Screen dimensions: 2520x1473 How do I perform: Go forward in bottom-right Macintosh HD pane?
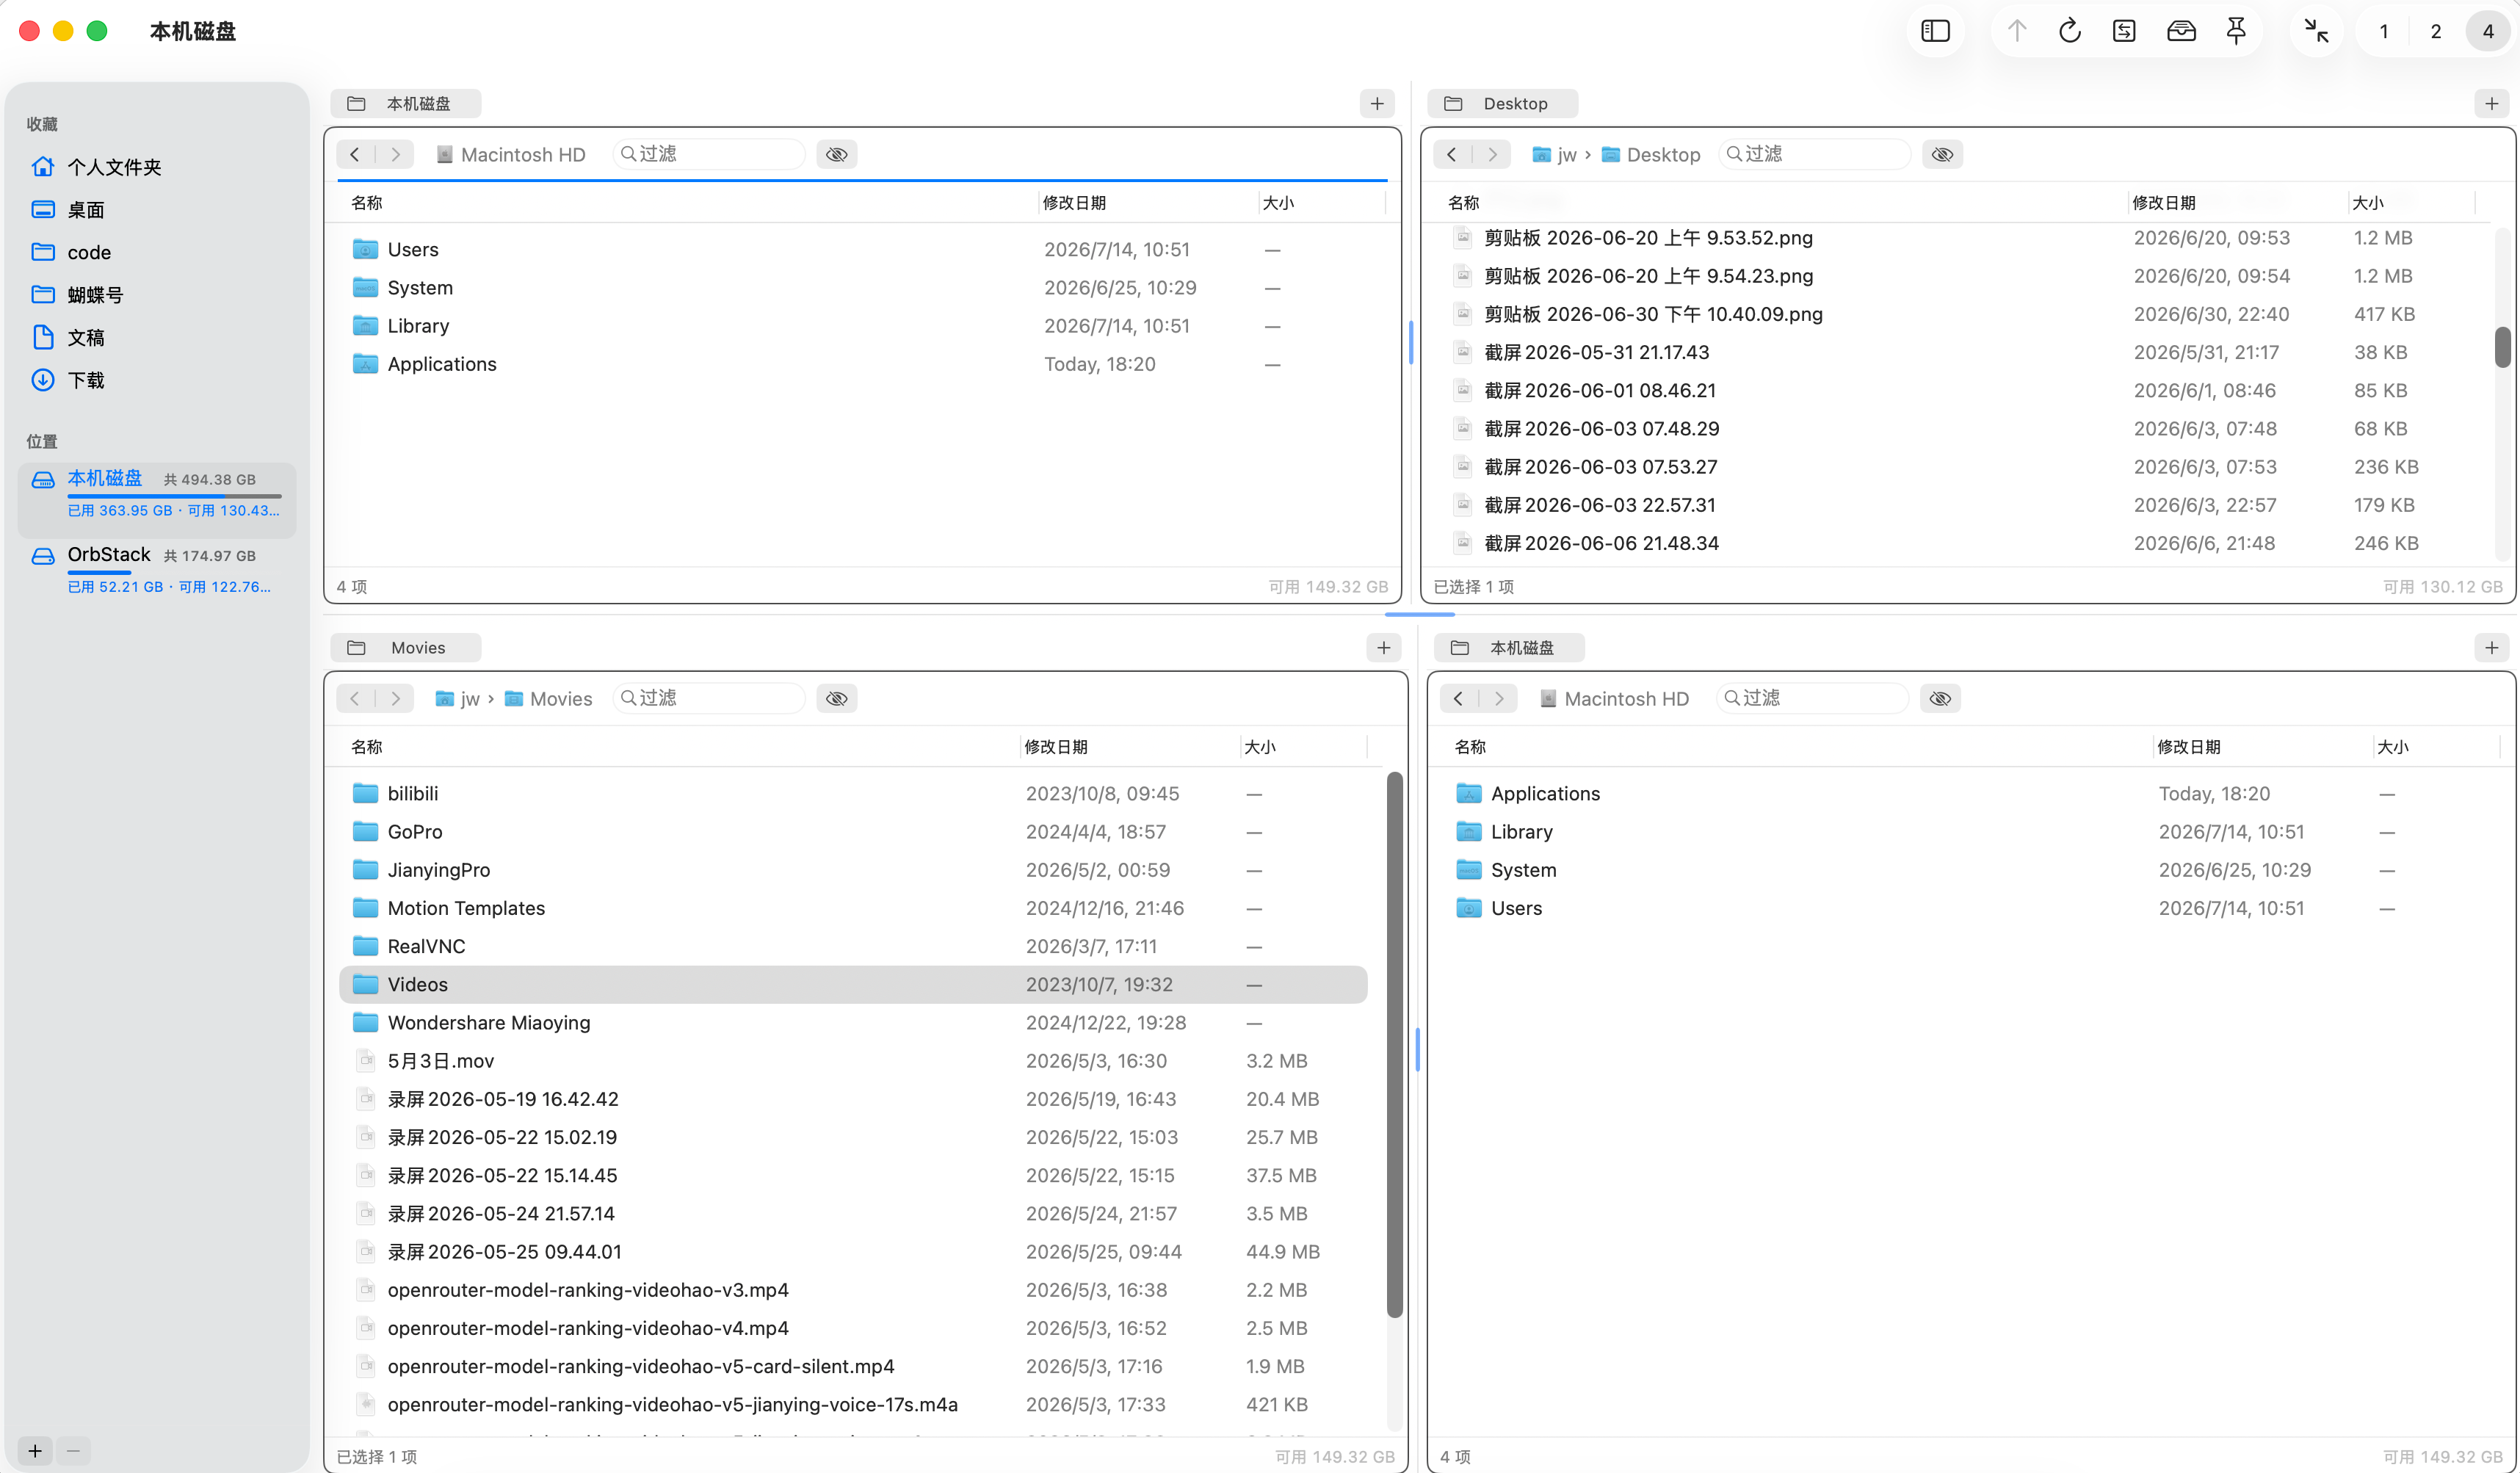pos(1499,698)
